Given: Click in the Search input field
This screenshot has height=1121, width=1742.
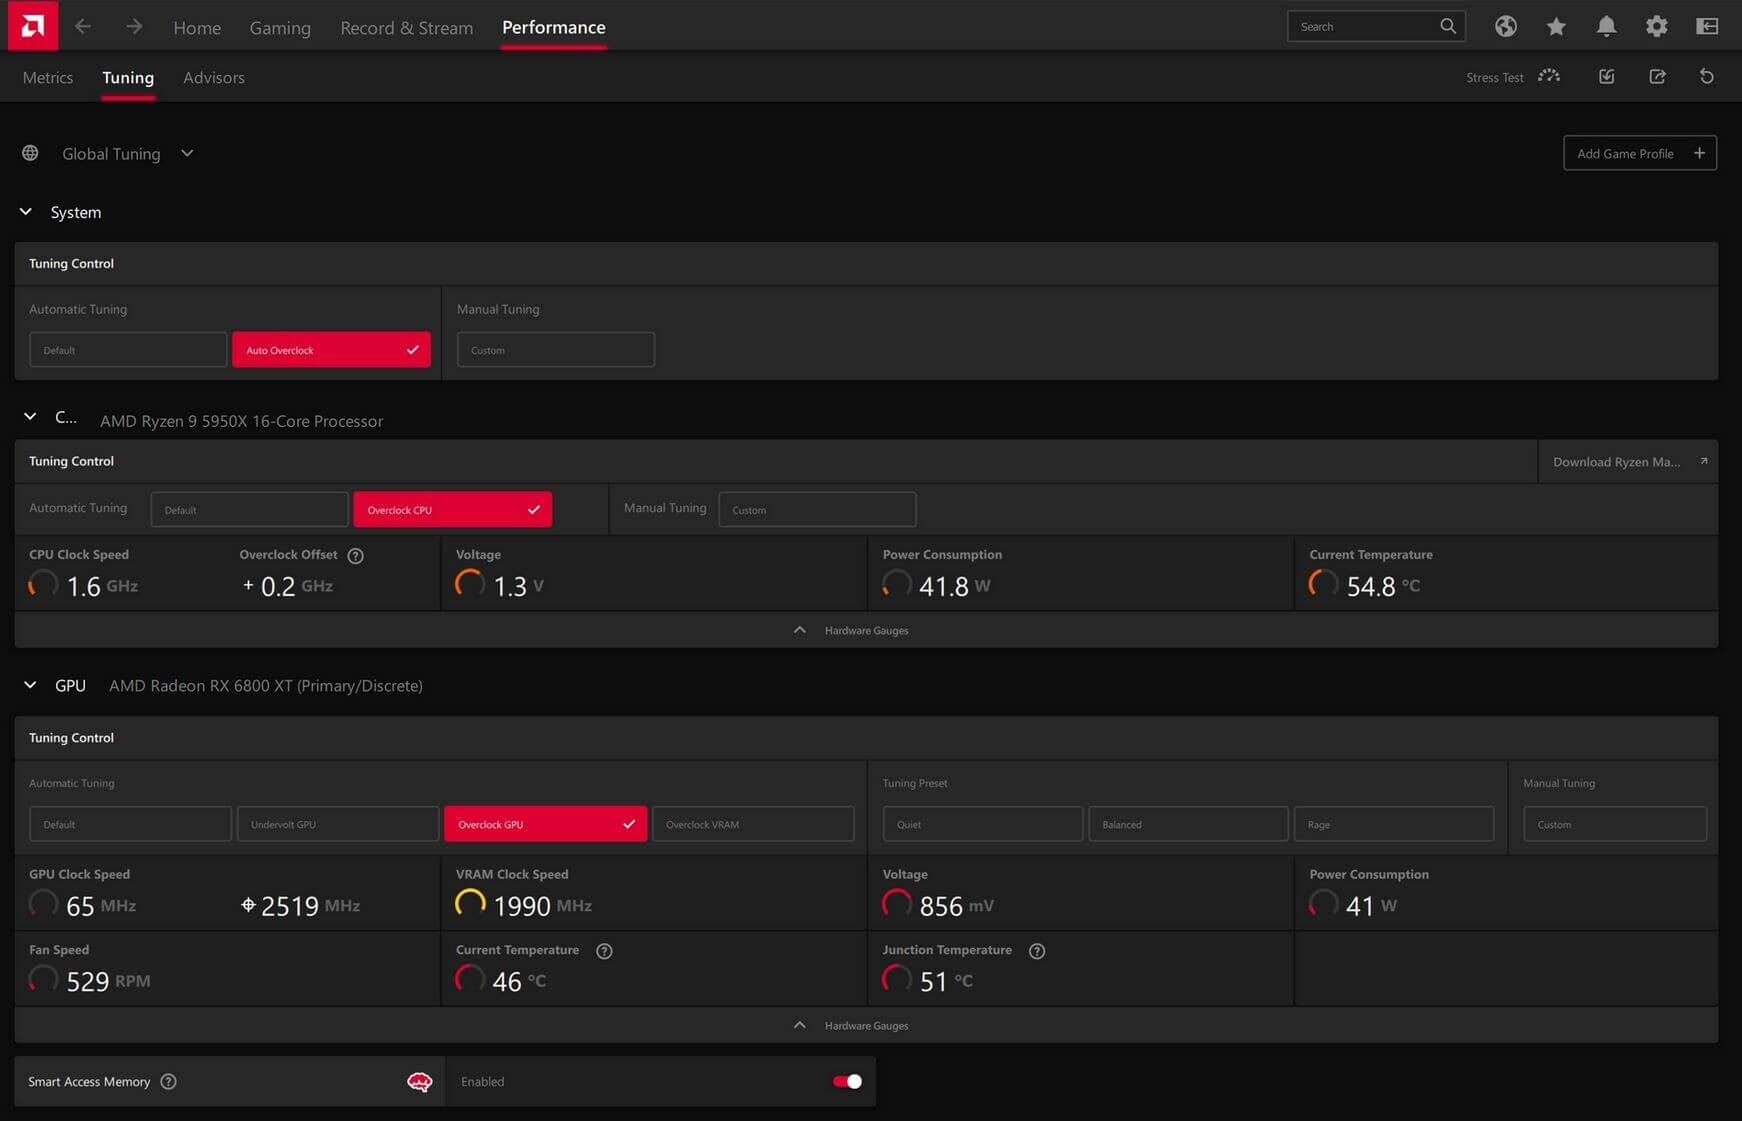Looking at the screenshot, I should point(1364,27).
